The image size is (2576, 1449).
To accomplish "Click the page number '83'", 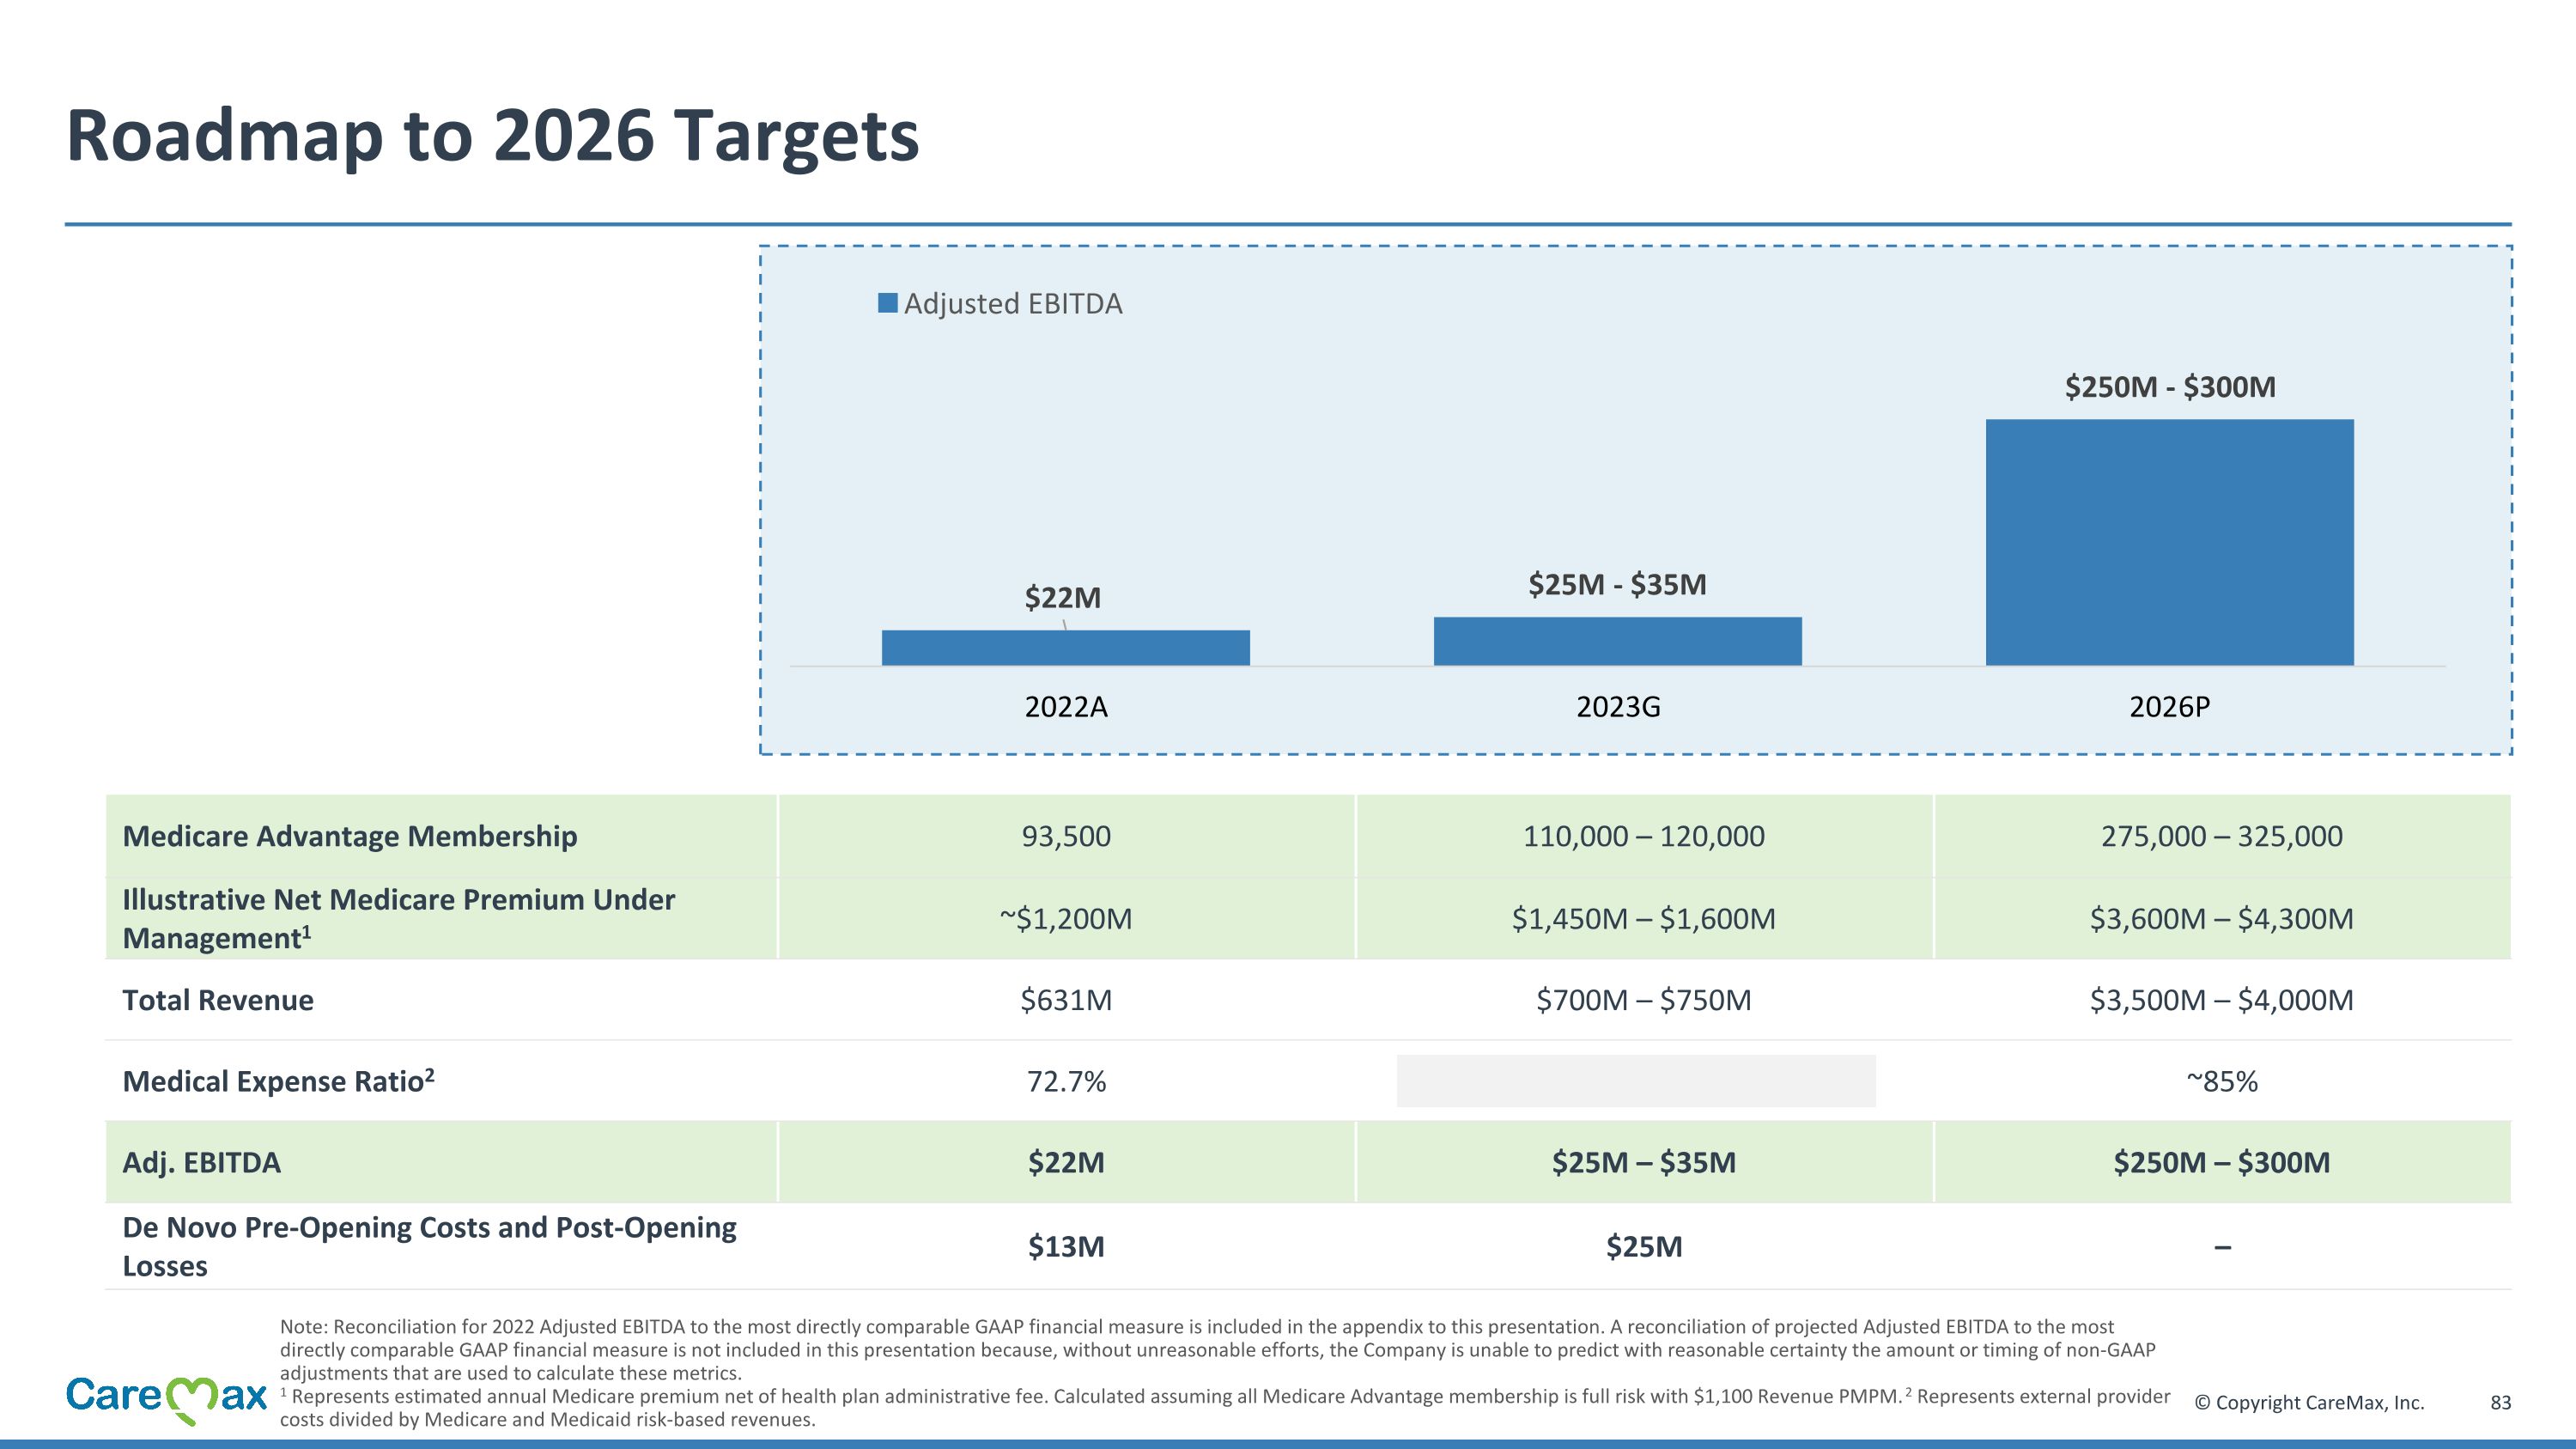I will (2500, 1403).
